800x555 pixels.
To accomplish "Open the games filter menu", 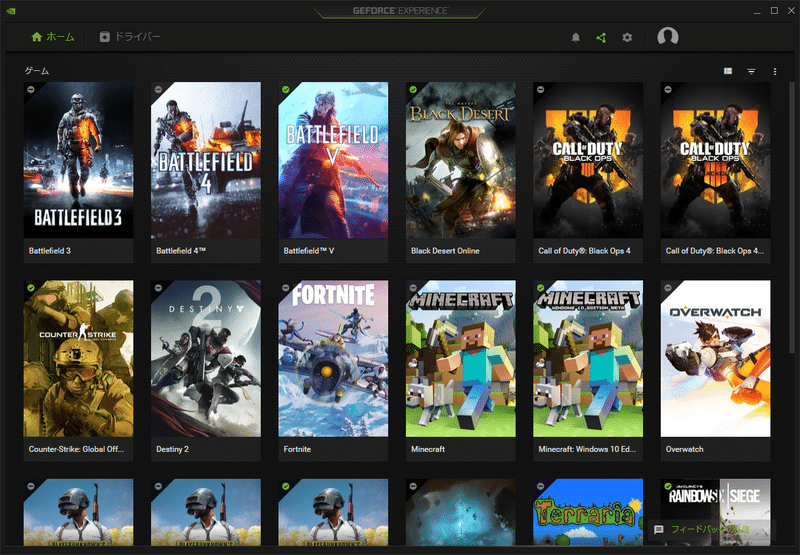I will pos(752,71).
